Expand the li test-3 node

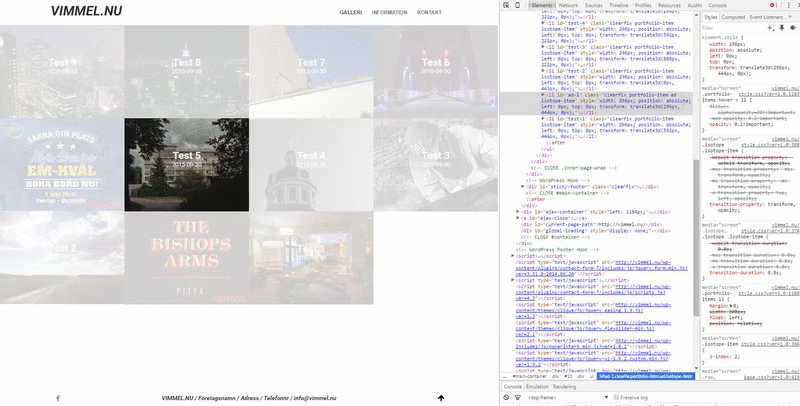click(543, 47)
